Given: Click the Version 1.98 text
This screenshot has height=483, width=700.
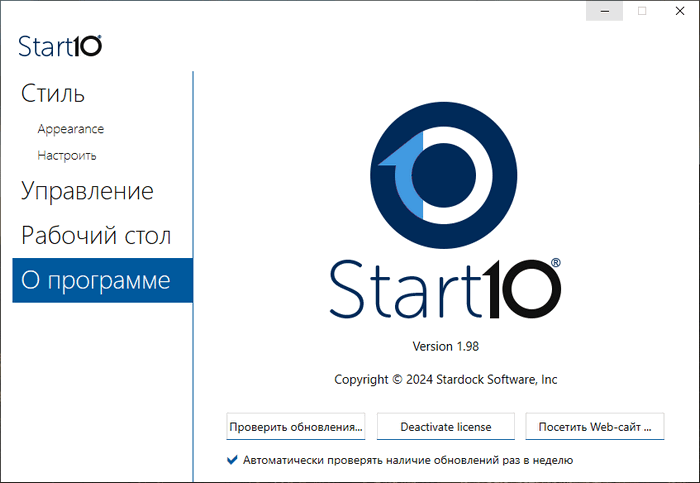Looking at the screenshot, I should (x=446, y=346).
